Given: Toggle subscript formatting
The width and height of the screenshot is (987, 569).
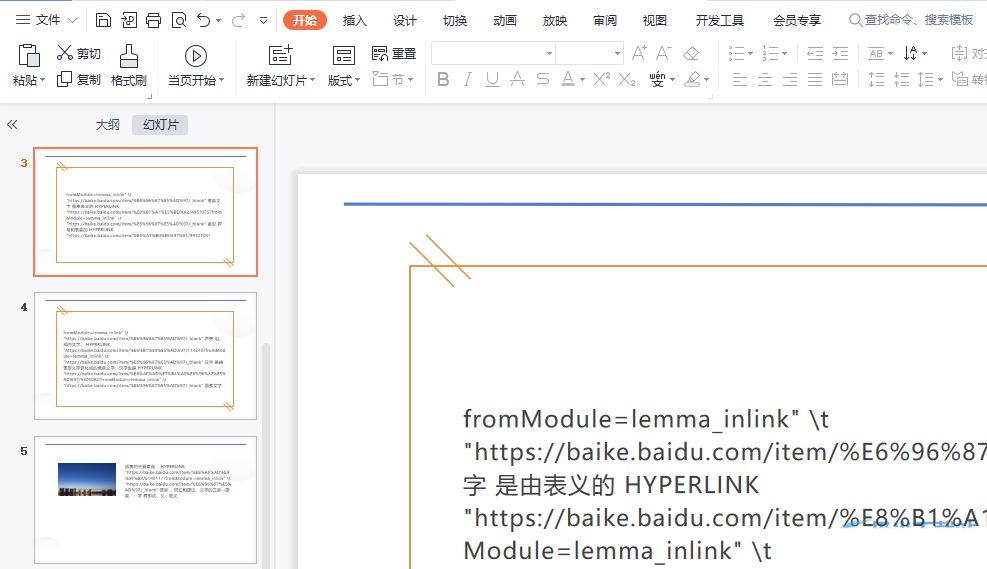Looking at the screenshot, I should pos(627,79).
